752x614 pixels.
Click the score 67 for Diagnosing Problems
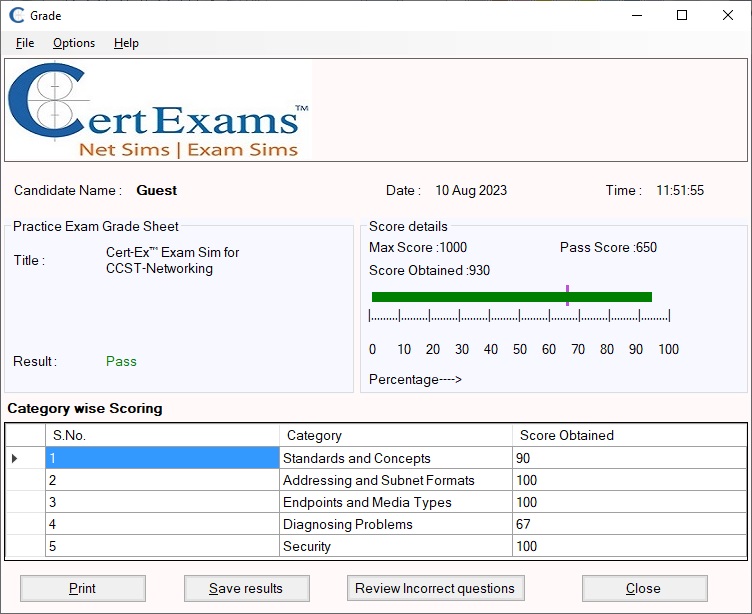629,524
